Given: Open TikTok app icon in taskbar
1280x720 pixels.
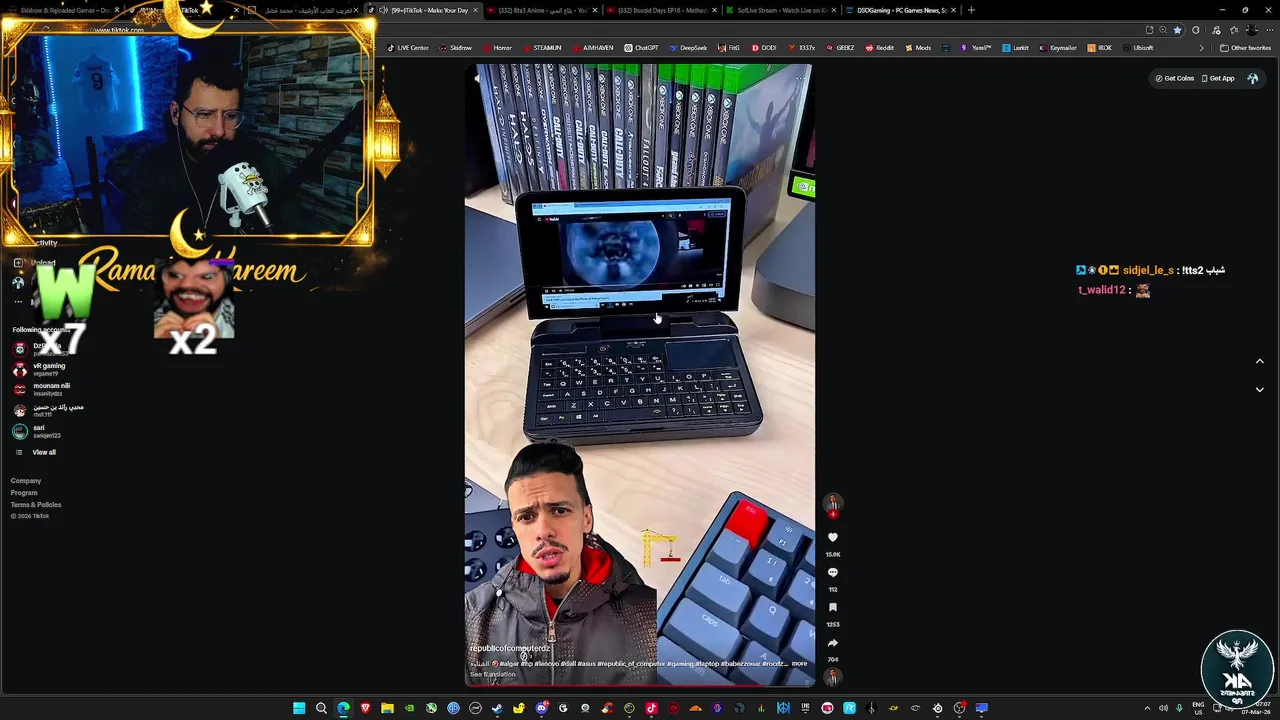Looking at the screenshot, I should click(651, 708).
